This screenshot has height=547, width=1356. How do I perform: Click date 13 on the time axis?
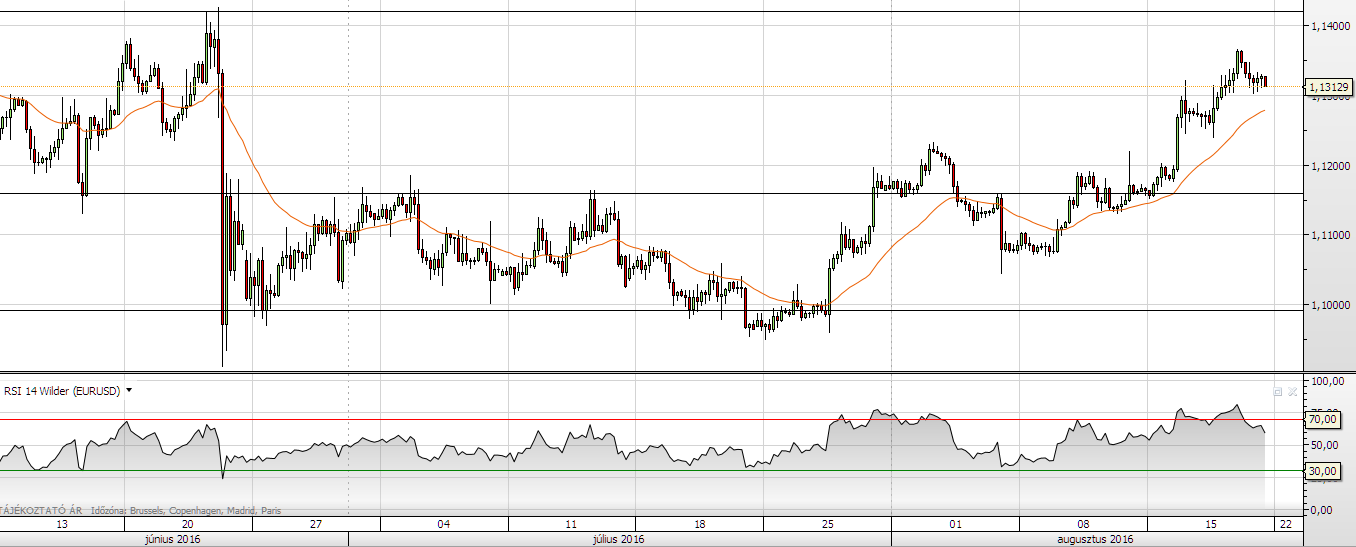(61, 524)
